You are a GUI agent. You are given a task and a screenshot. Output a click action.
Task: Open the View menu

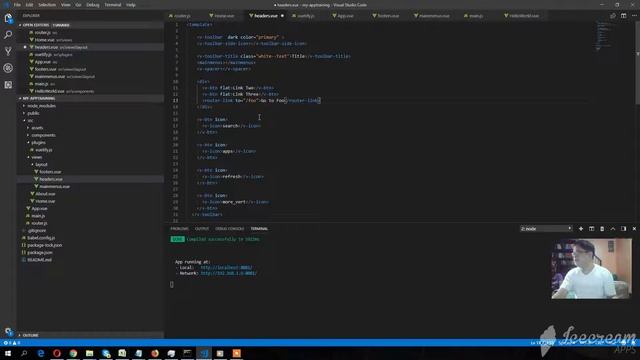tap(65, 5)
